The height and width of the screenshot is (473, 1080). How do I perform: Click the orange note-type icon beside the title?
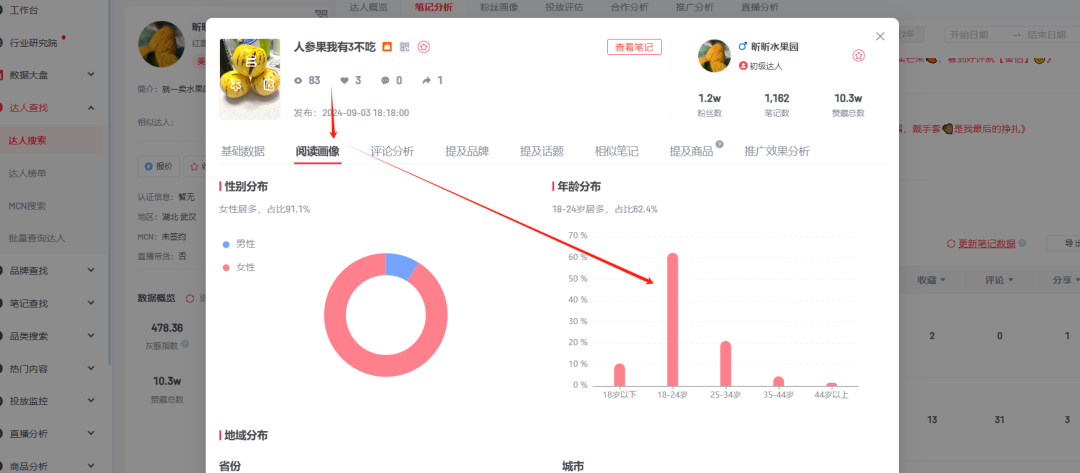pos(387,47)
